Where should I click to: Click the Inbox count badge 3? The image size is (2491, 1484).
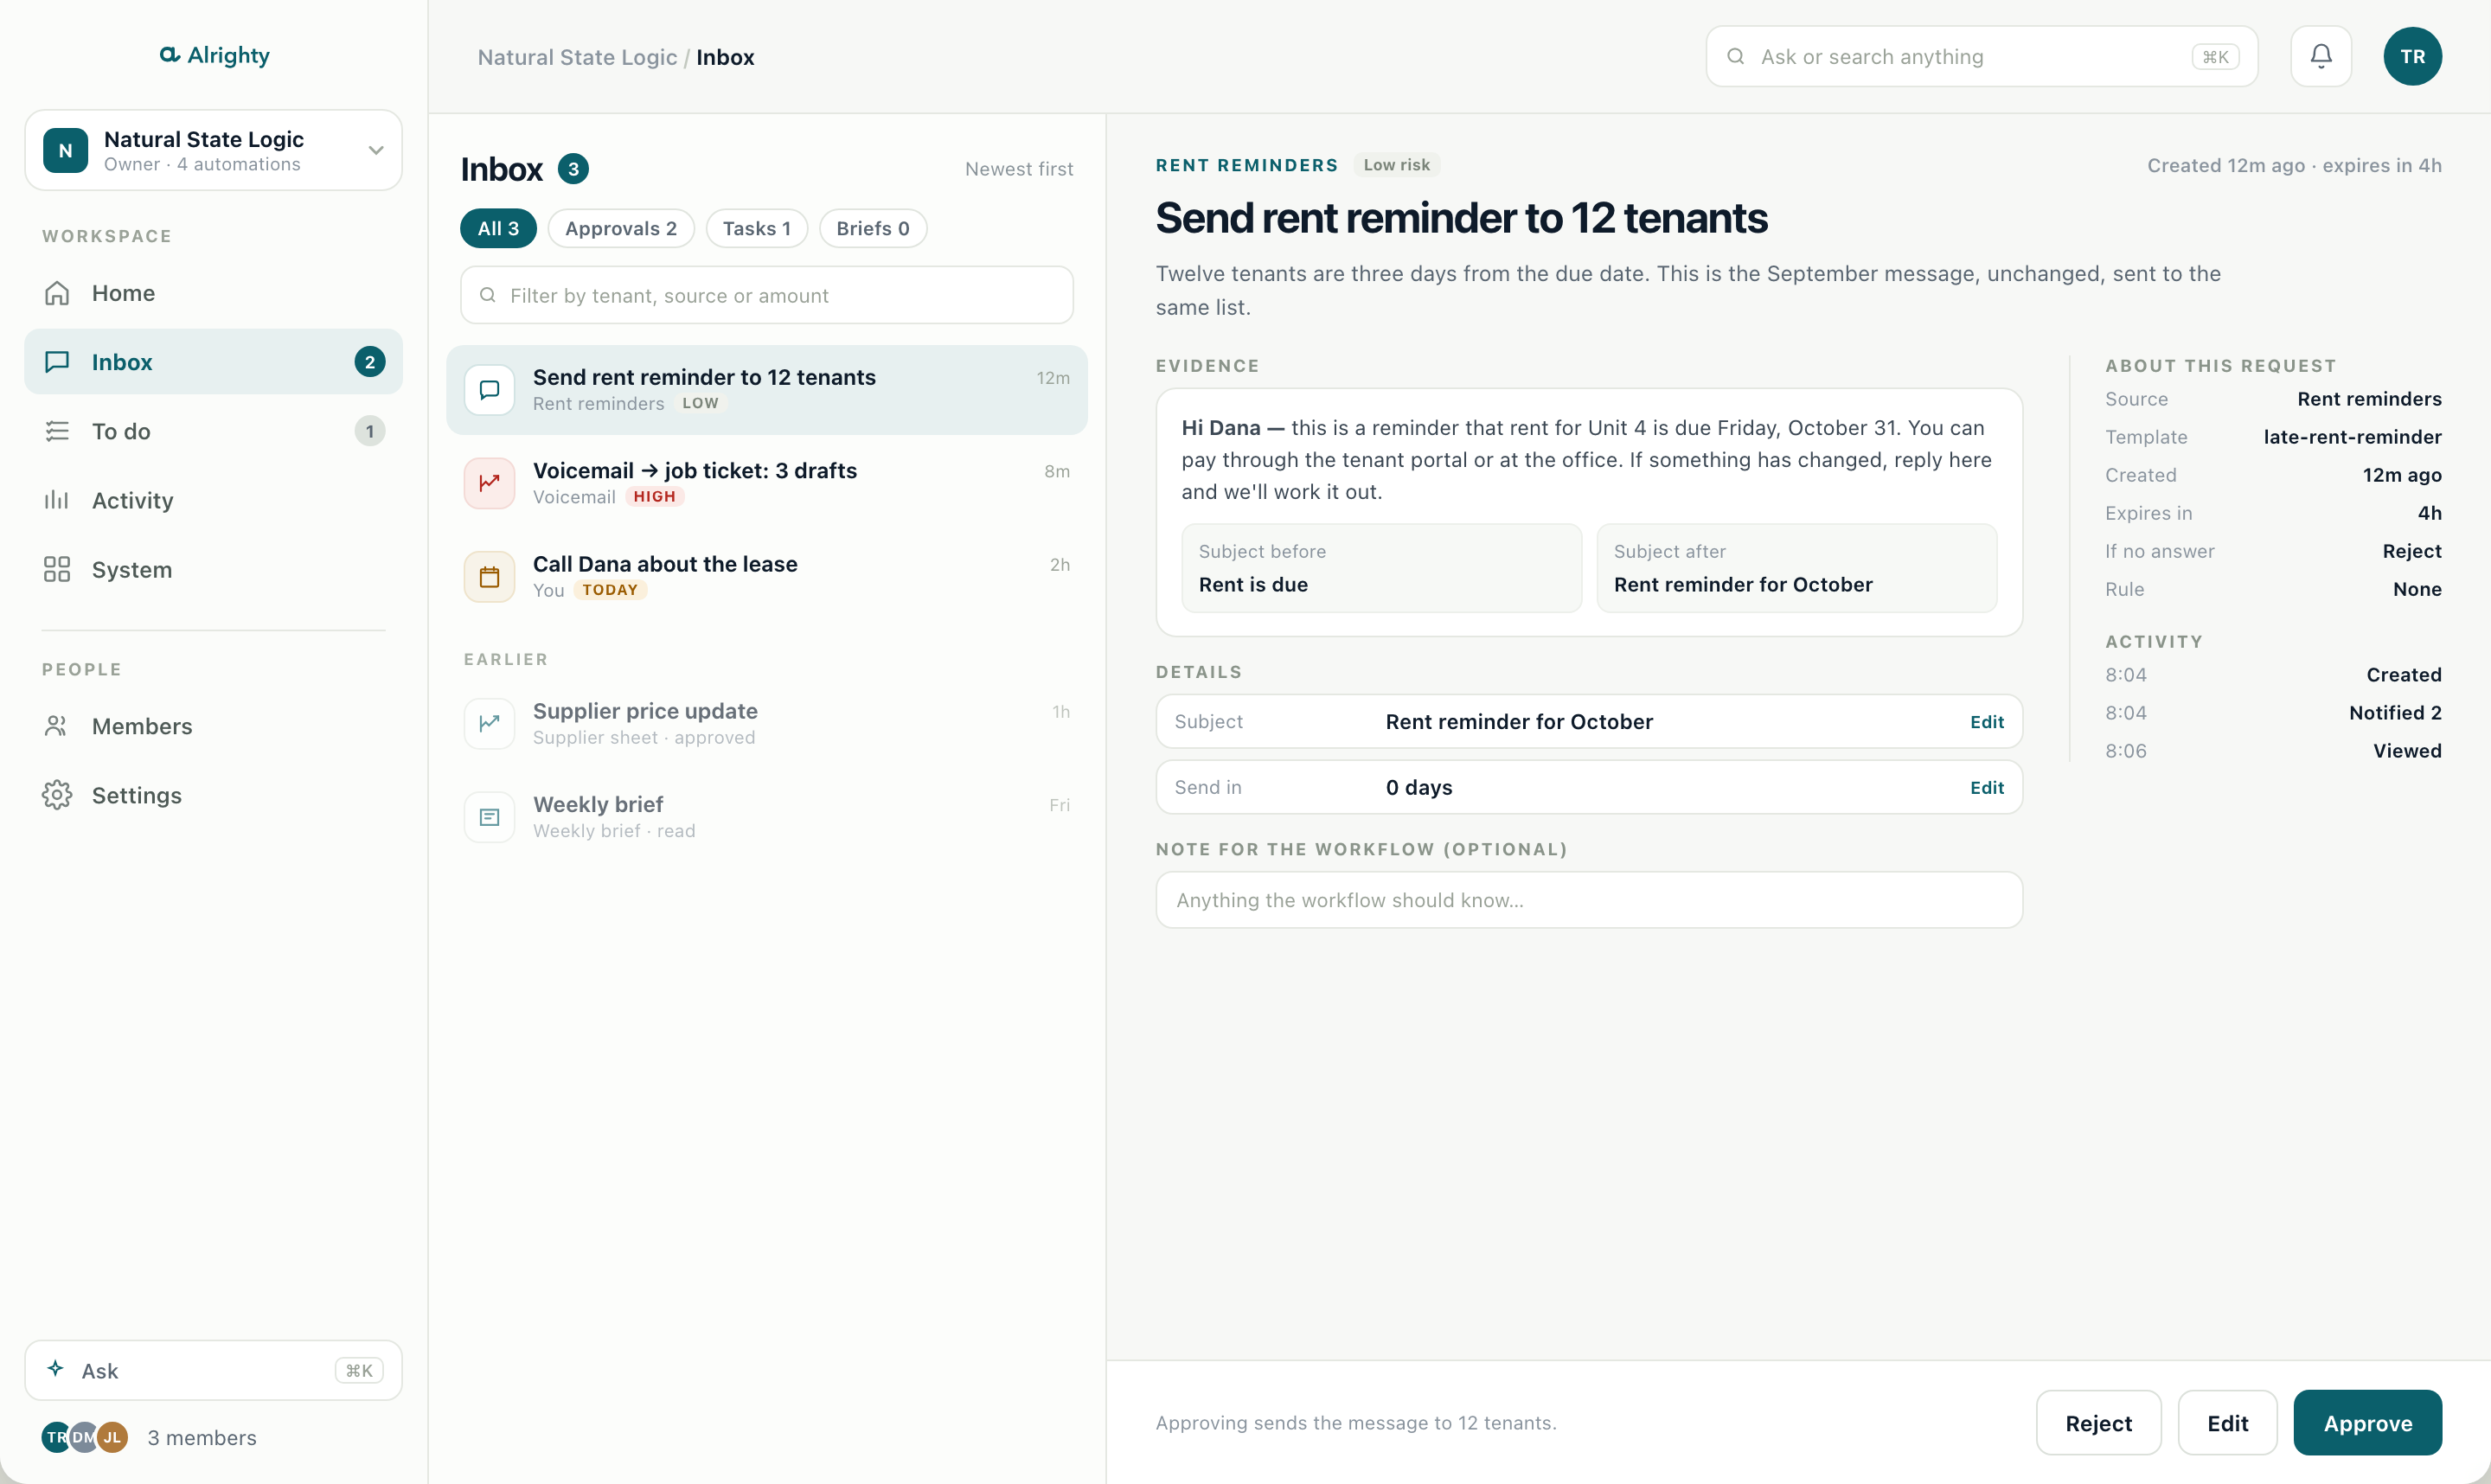coord(573,169)
